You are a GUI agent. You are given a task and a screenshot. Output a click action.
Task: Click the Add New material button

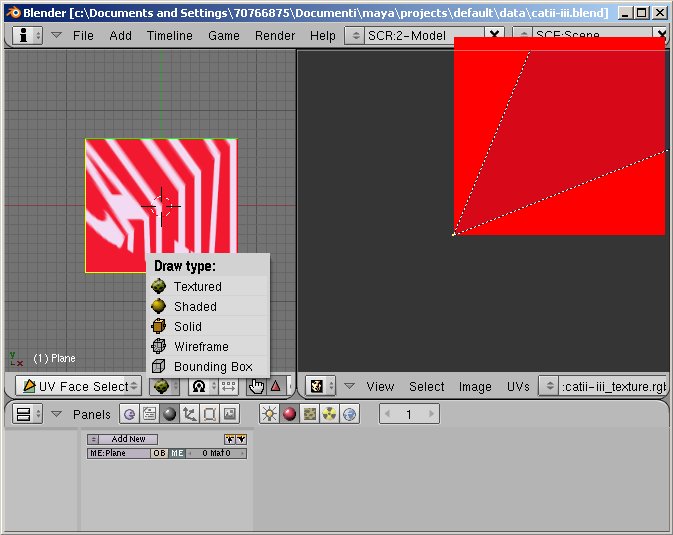pos(128,439)
